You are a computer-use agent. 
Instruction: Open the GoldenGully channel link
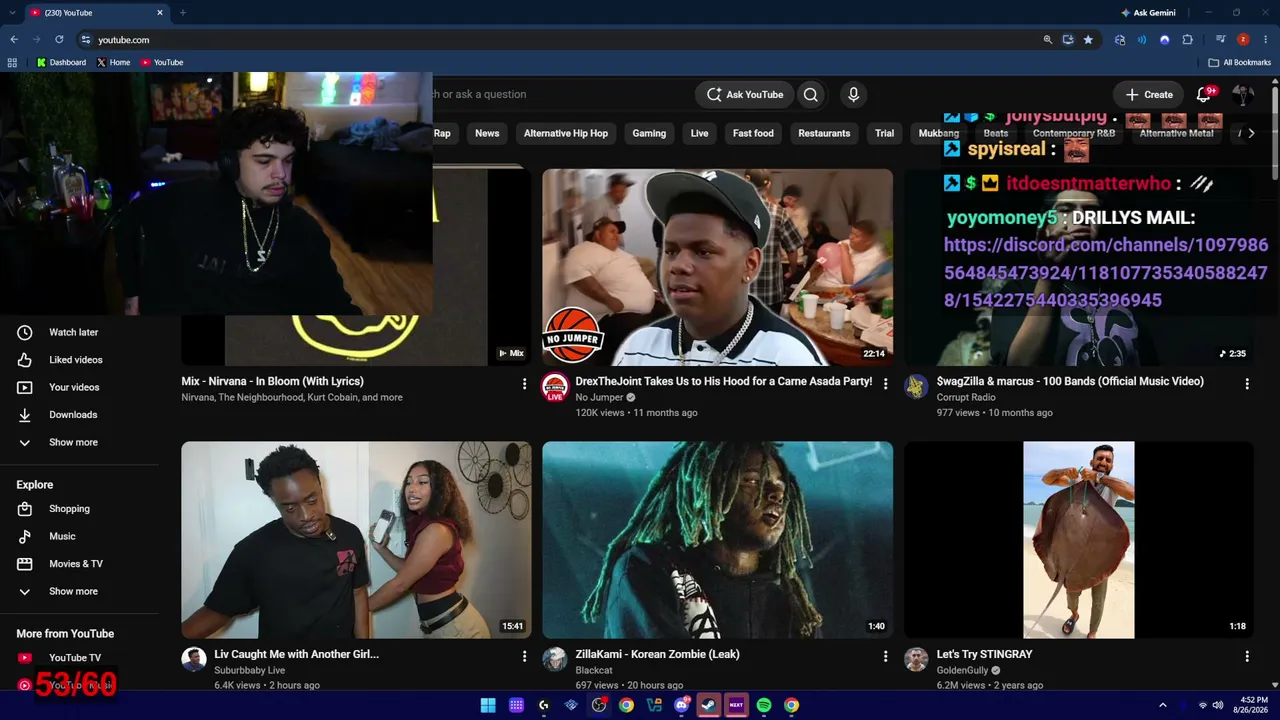[962, 671]
